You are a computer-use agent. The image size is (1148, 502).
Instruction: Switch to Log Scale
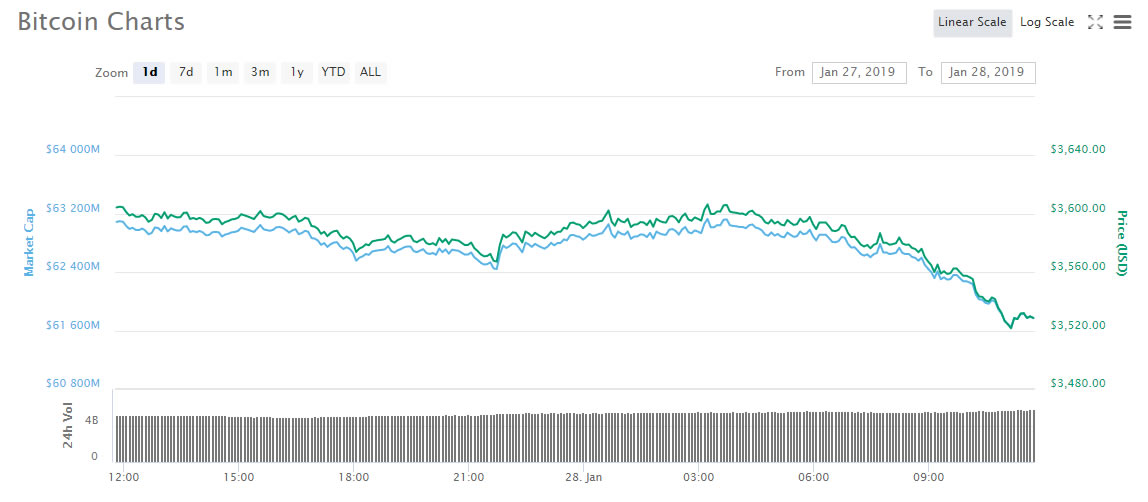[1047, 23]
